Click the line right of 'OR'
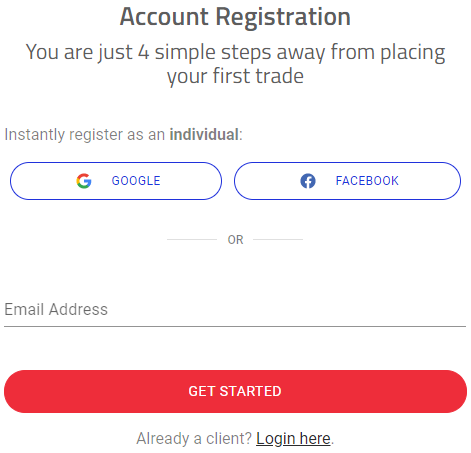The height and width of the screenshot is (453, 471). point(278,239)
